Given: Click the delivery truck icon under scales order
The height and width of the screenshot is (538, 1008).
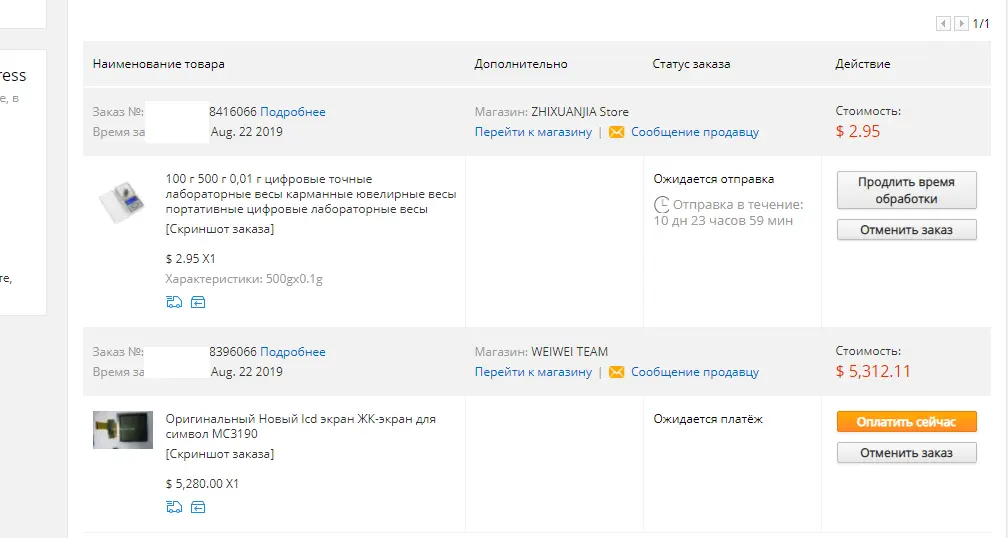Looking at the screenshot, I should click(x=174, y=302).
